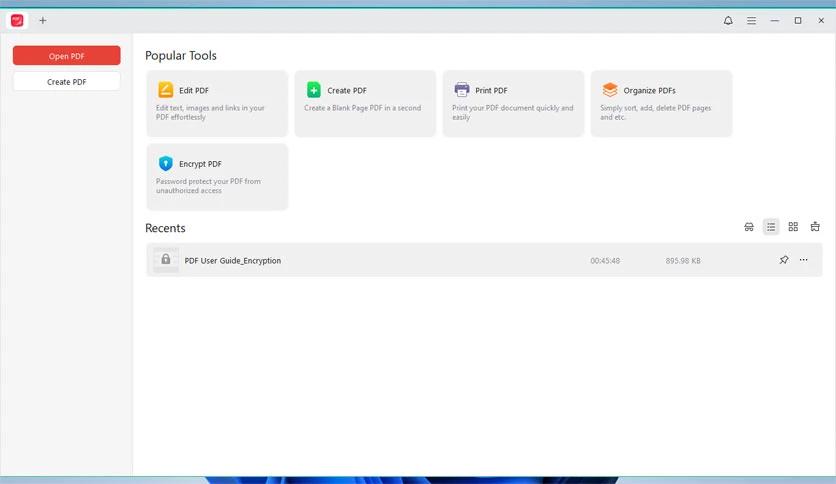The height and width of the screenshot is (484, 836).
Task: Open the notifications bell
Action: click(728, 20)
